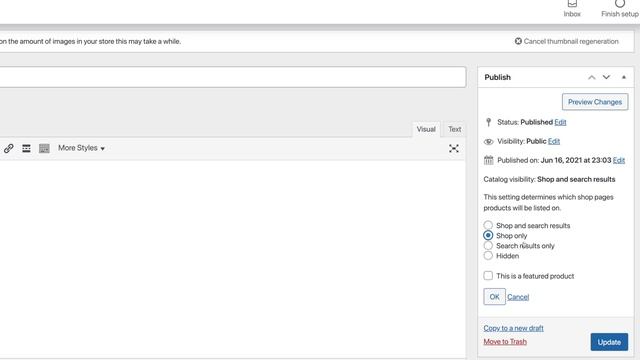Check This is a featured product
Viewport: 640px width, 360px height.
click(488, 276)
